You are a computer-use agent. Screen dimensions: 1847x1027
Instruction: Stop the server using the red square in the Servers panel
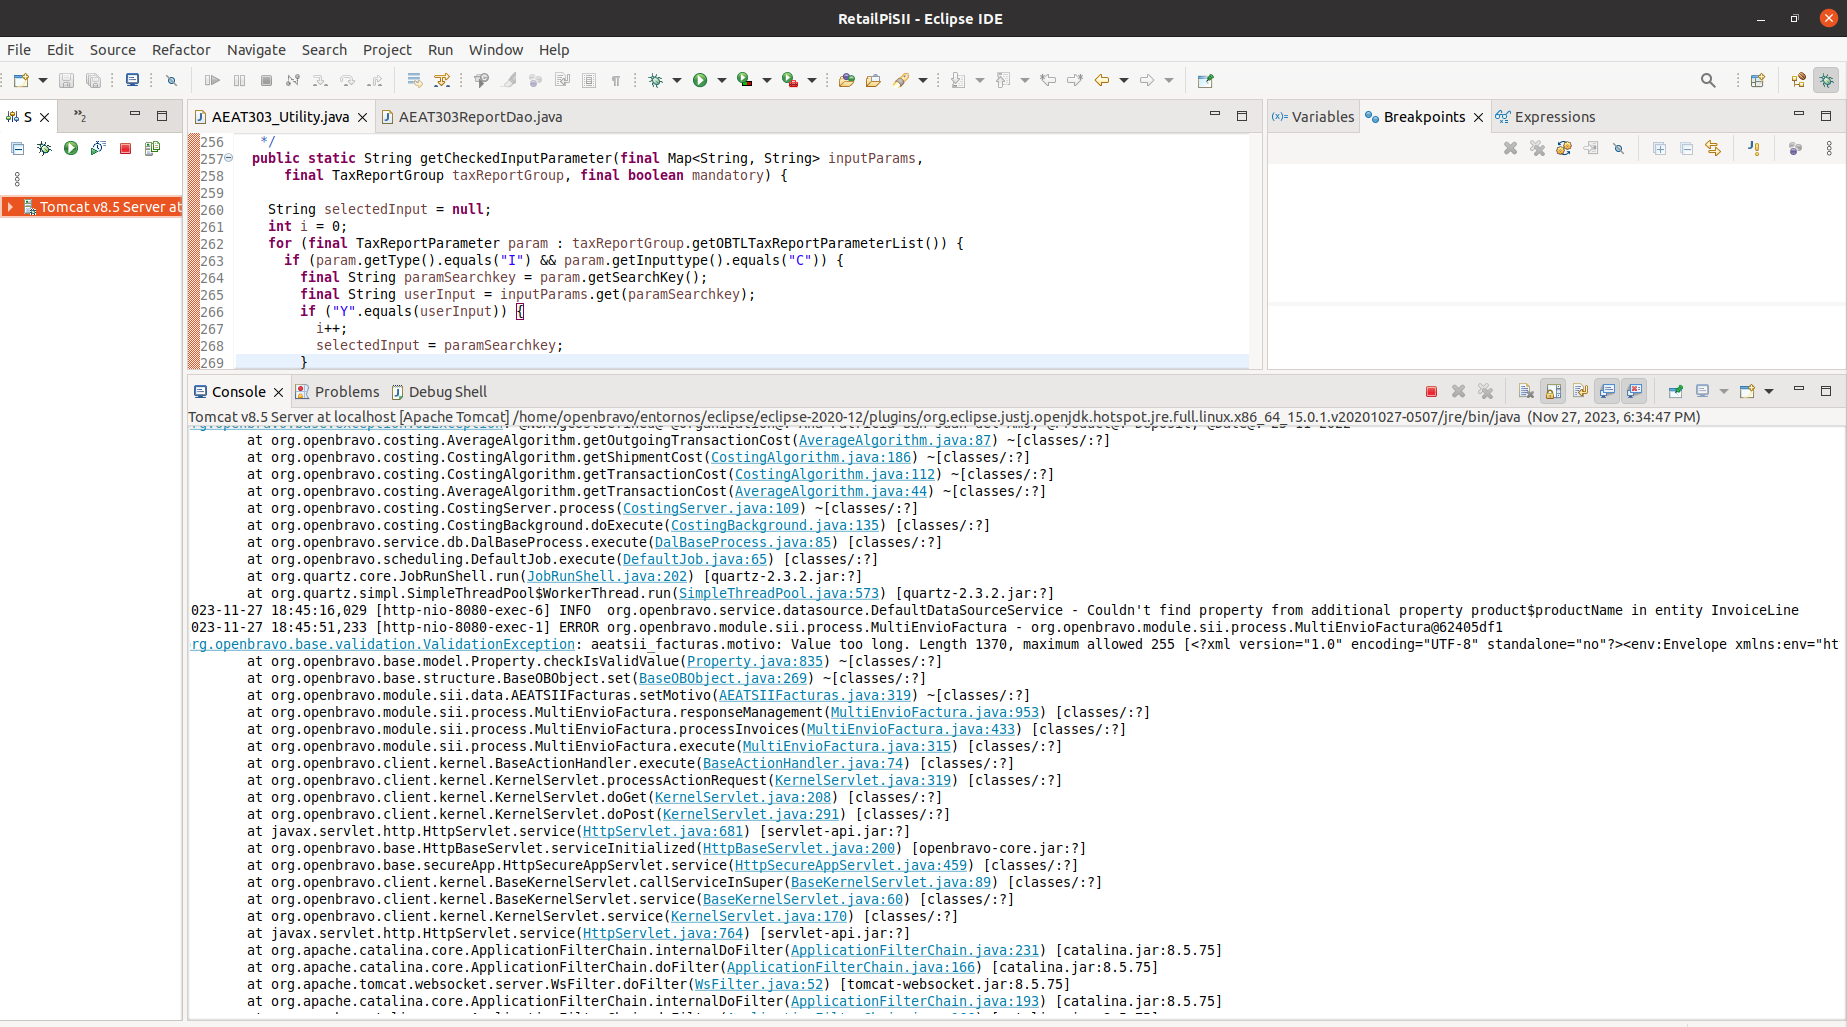(125, 148)
